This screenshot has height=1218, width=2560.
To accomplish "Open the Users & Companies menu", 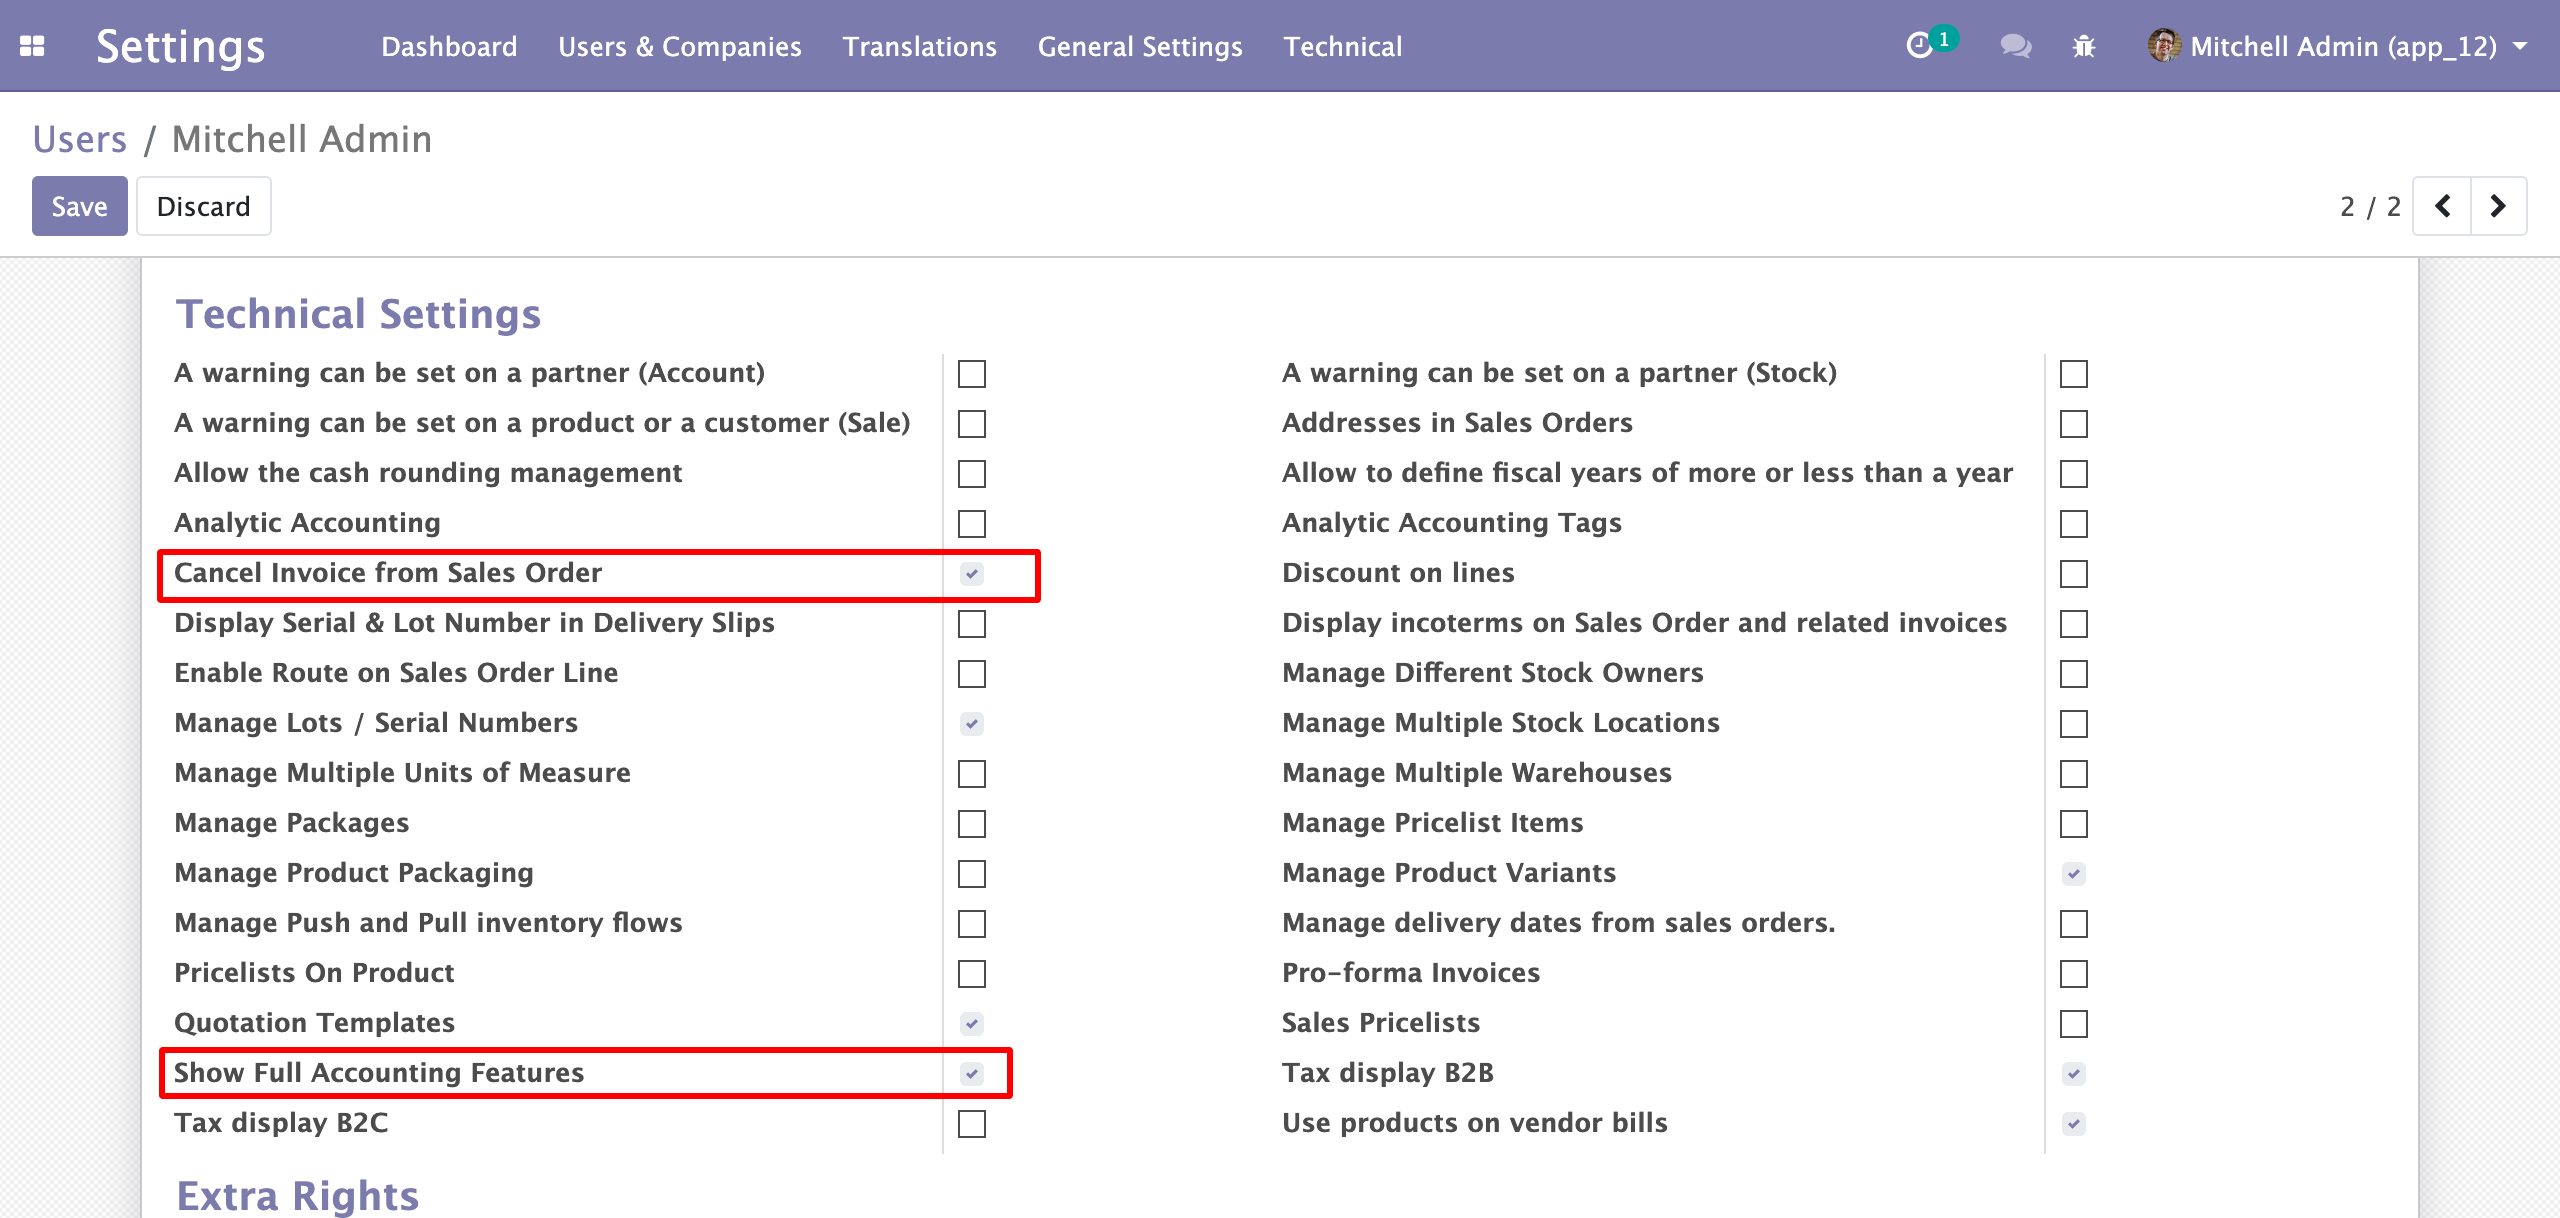I will (680, 46).
